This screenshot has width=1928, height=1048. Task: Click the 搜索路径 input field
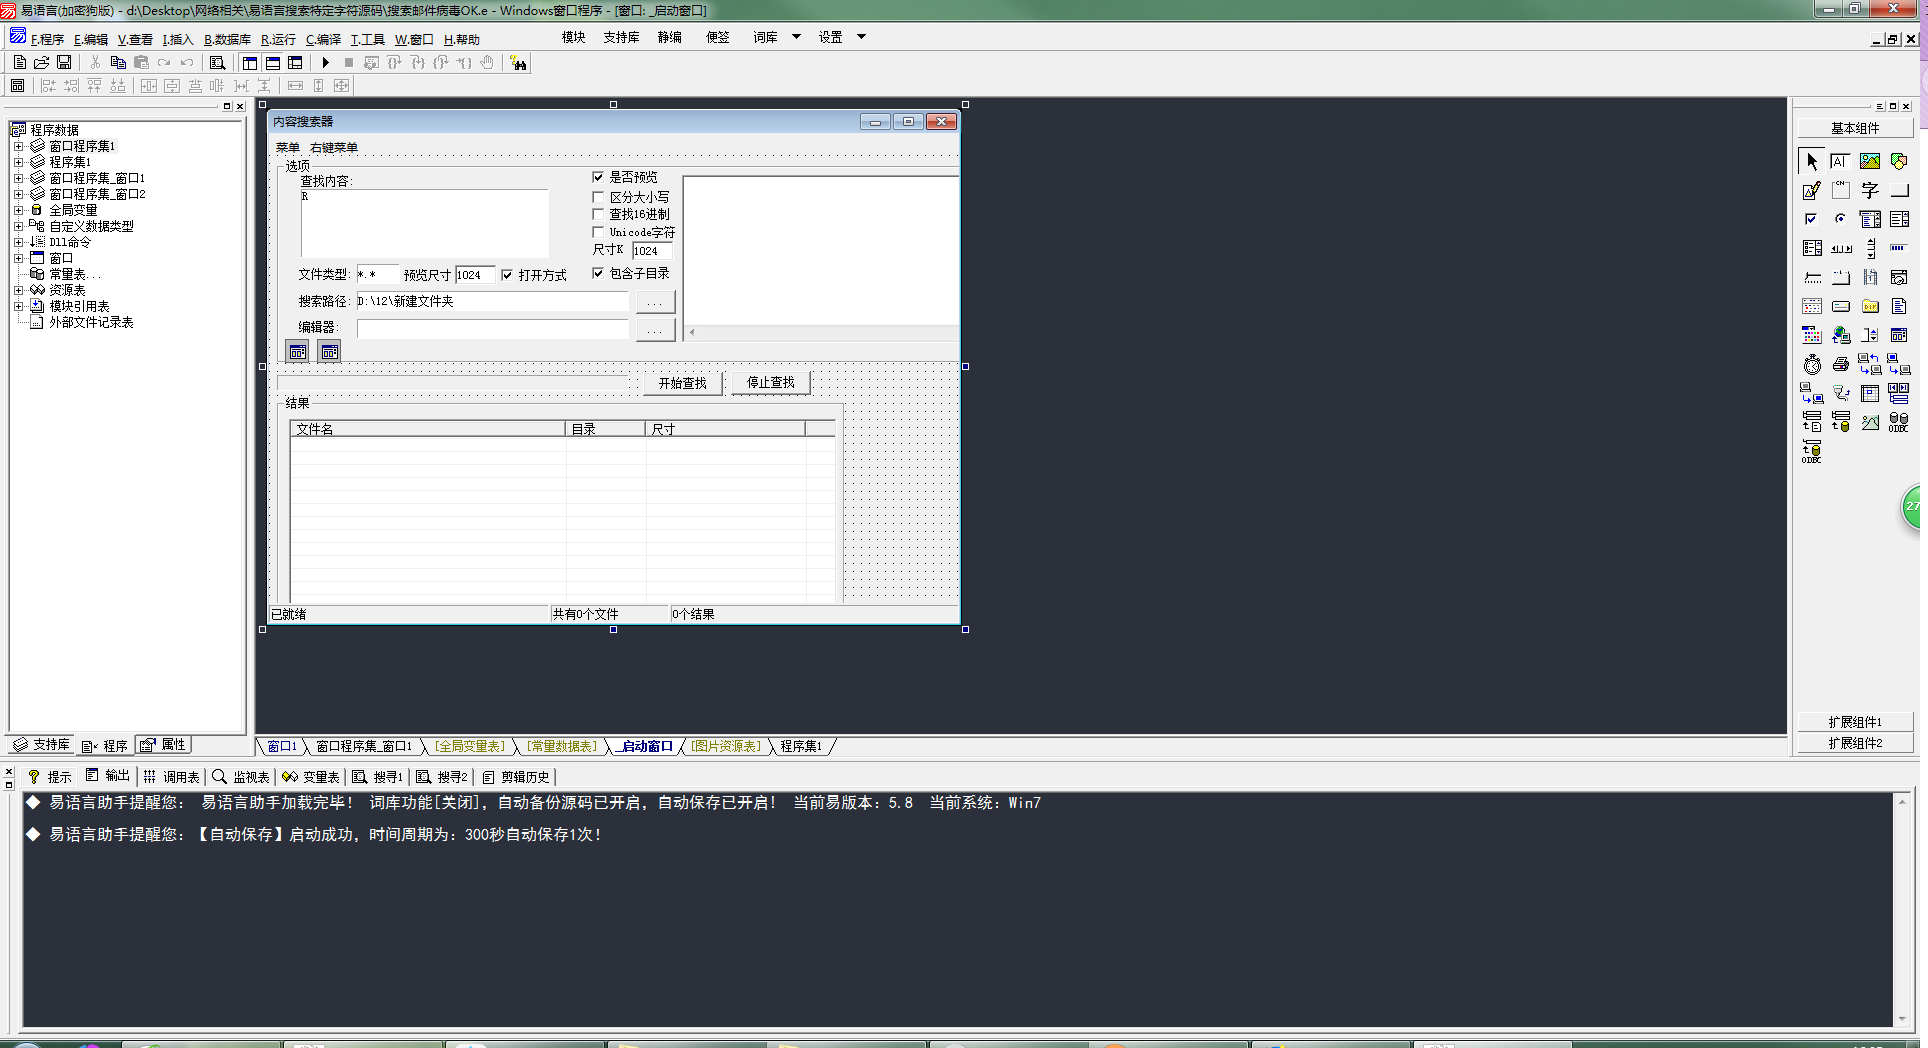coord(492,301)
